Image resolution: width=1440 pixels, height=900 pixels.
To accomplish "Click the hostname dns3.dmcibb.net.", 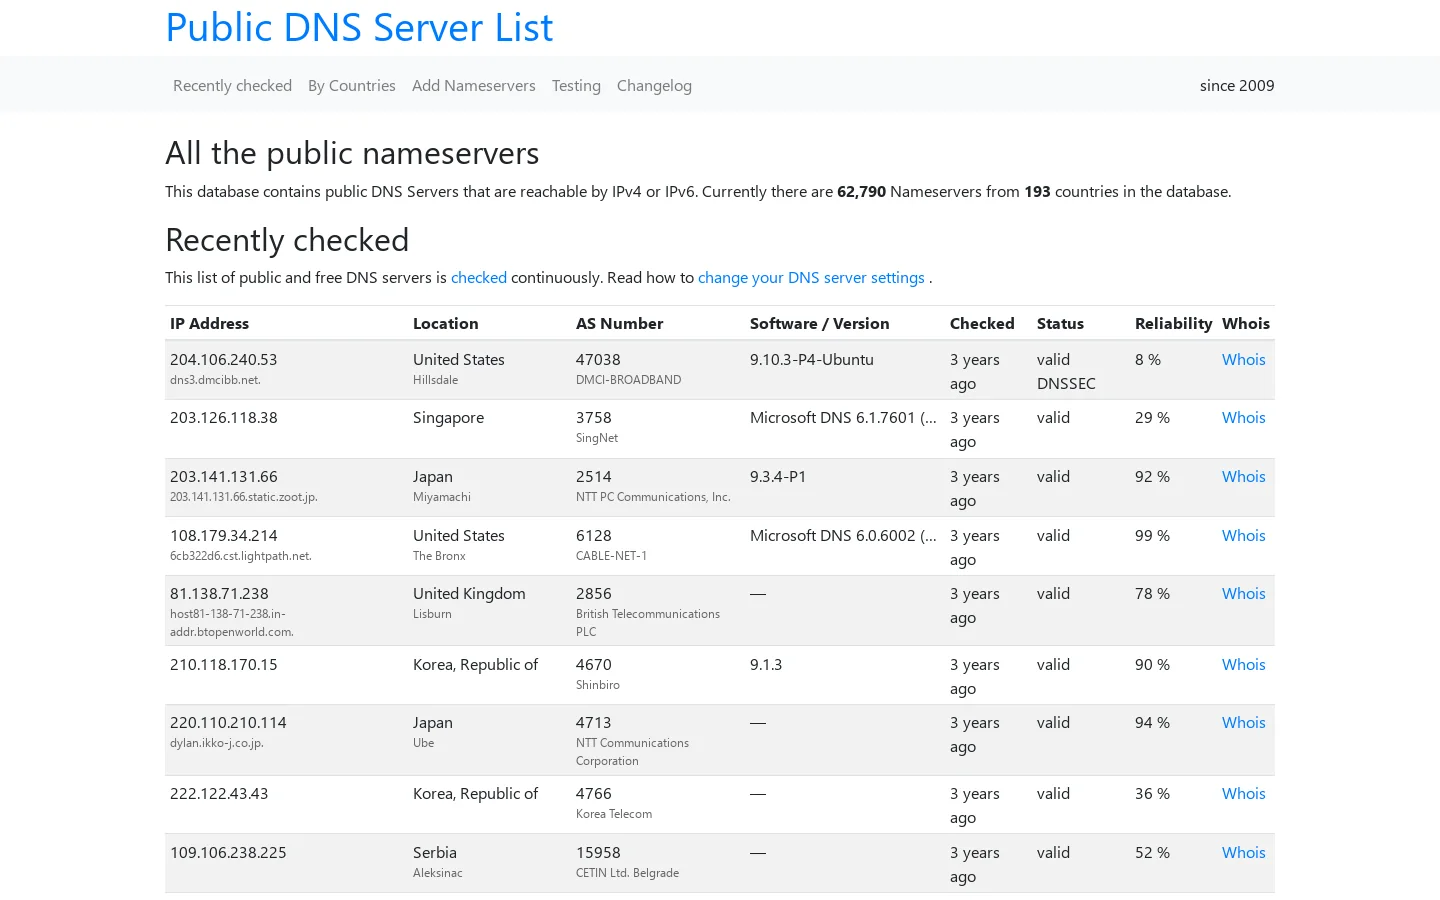I will [x=215, y=380].
